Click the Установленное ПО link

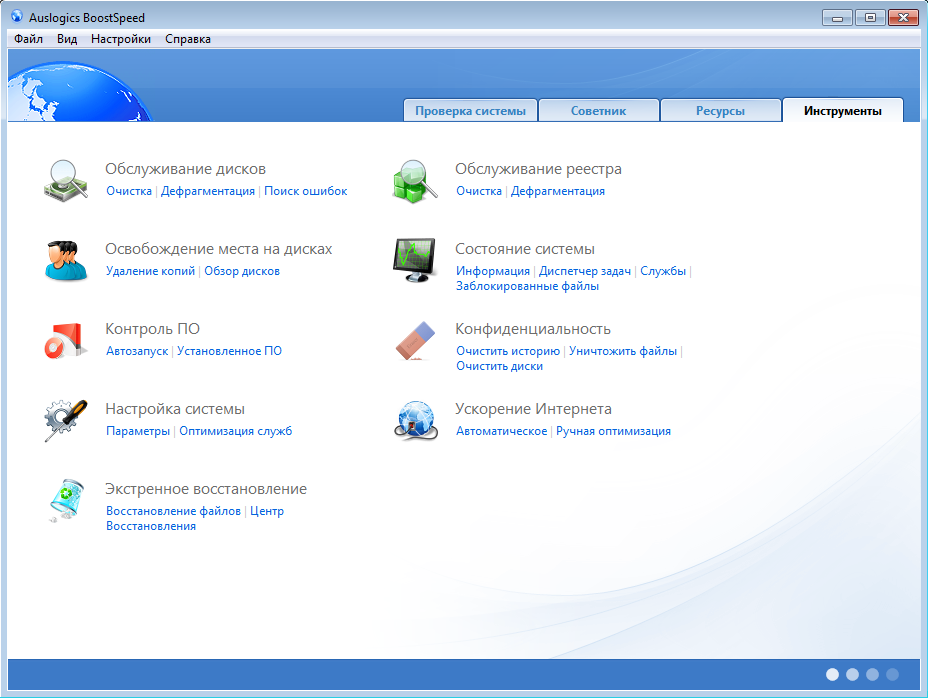tap(229, 351)
